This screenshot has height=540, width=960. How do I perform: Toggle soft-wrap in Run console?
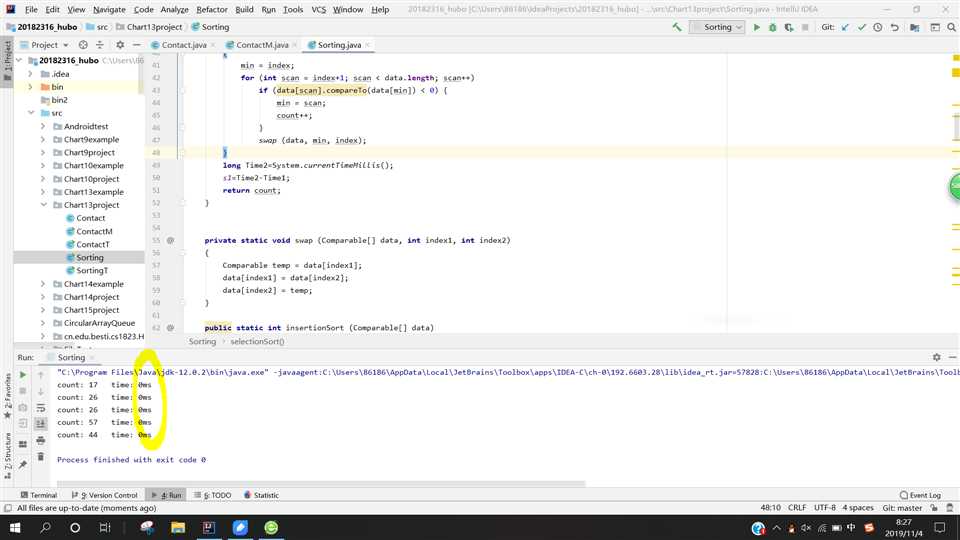[40, 408]
